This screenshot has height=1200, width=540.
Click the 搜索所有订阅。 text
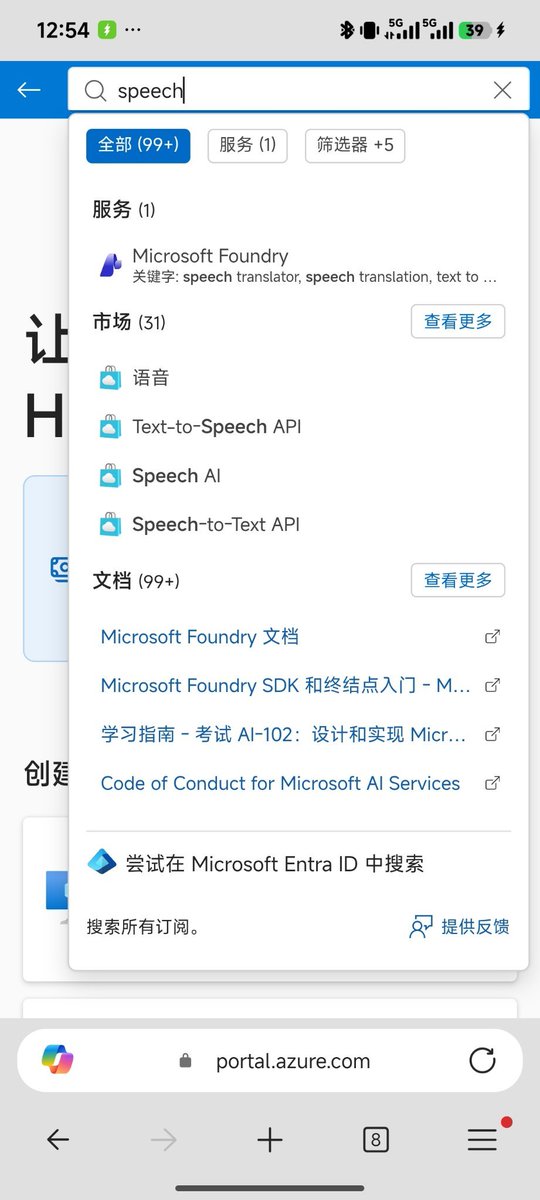(144, 927)
